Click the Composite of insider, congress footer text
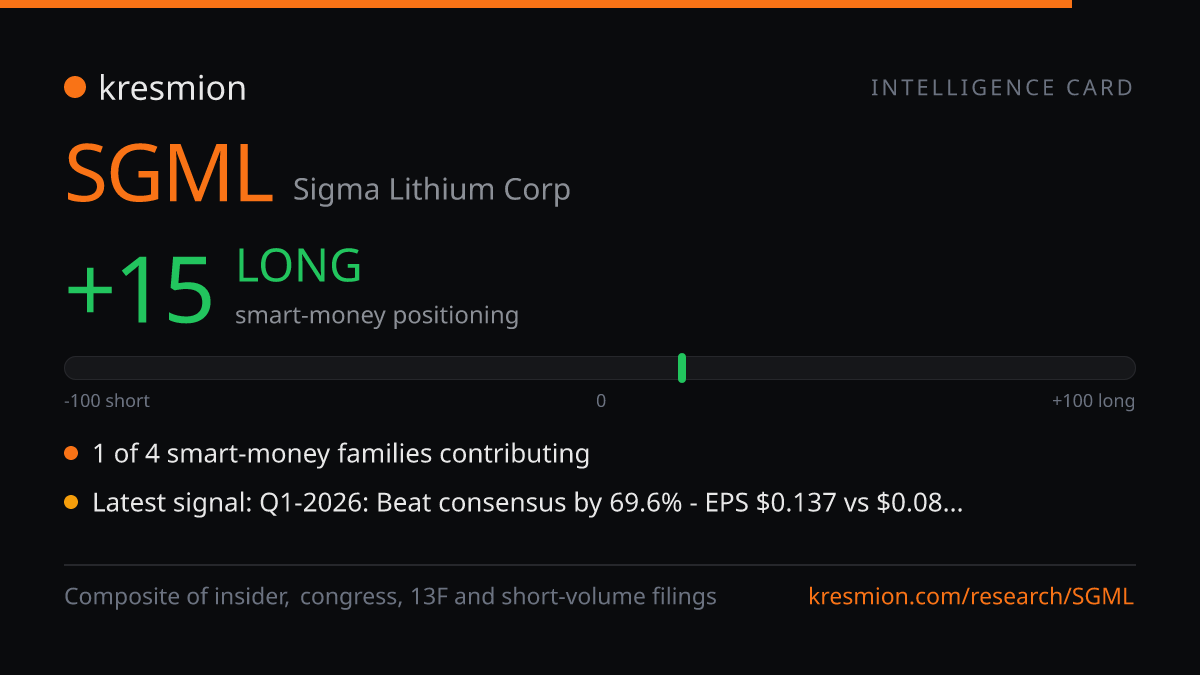Viewport: 1200px width, 675px height. coord(390,597)
